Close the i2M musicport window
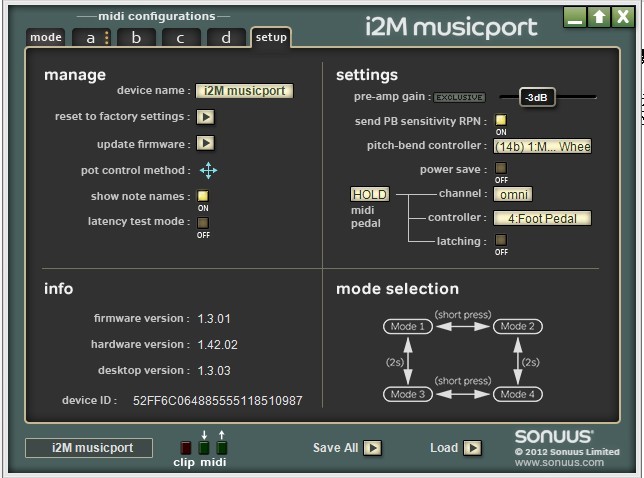This screenshot has height=478, width=644. tap(623, 17)
